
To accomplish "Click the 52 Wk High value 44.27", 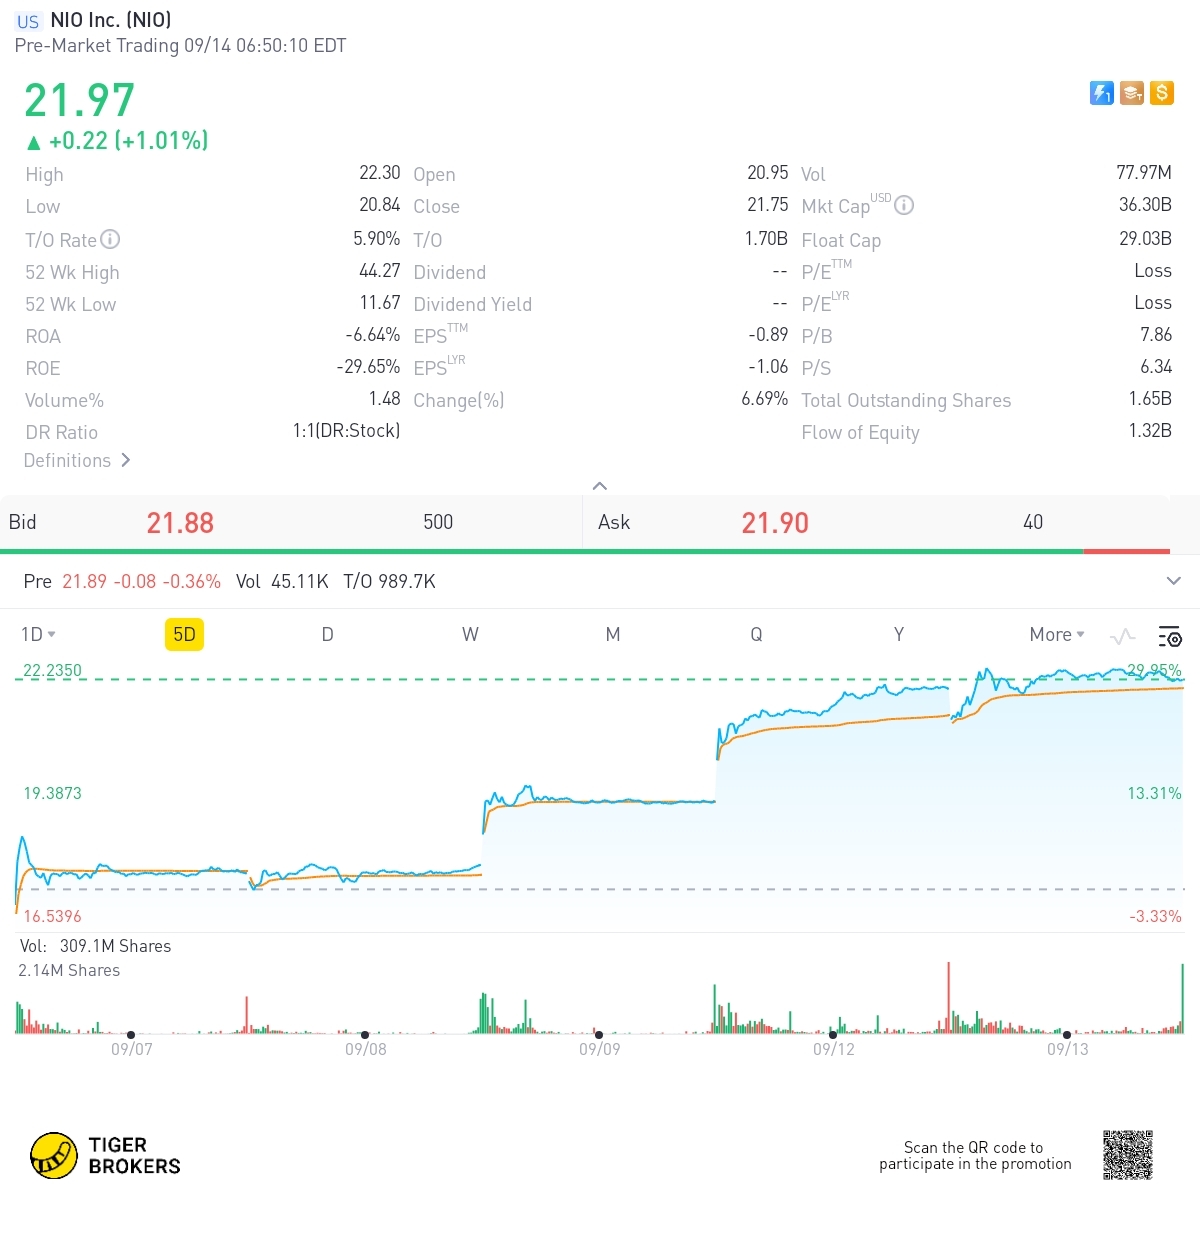I will (x=379, y=271).
